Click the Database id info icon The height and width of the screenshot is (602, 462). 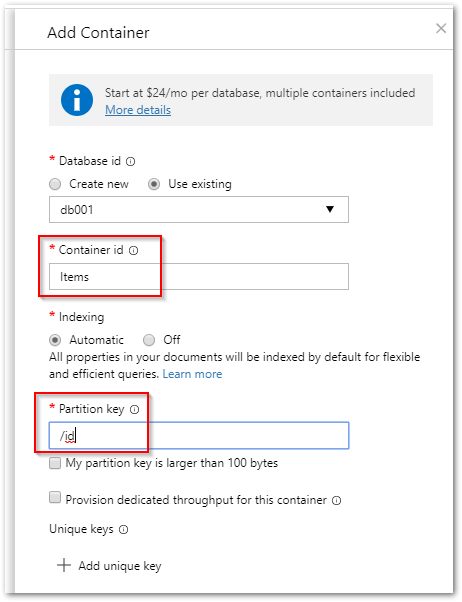click(x=131, y=162)
